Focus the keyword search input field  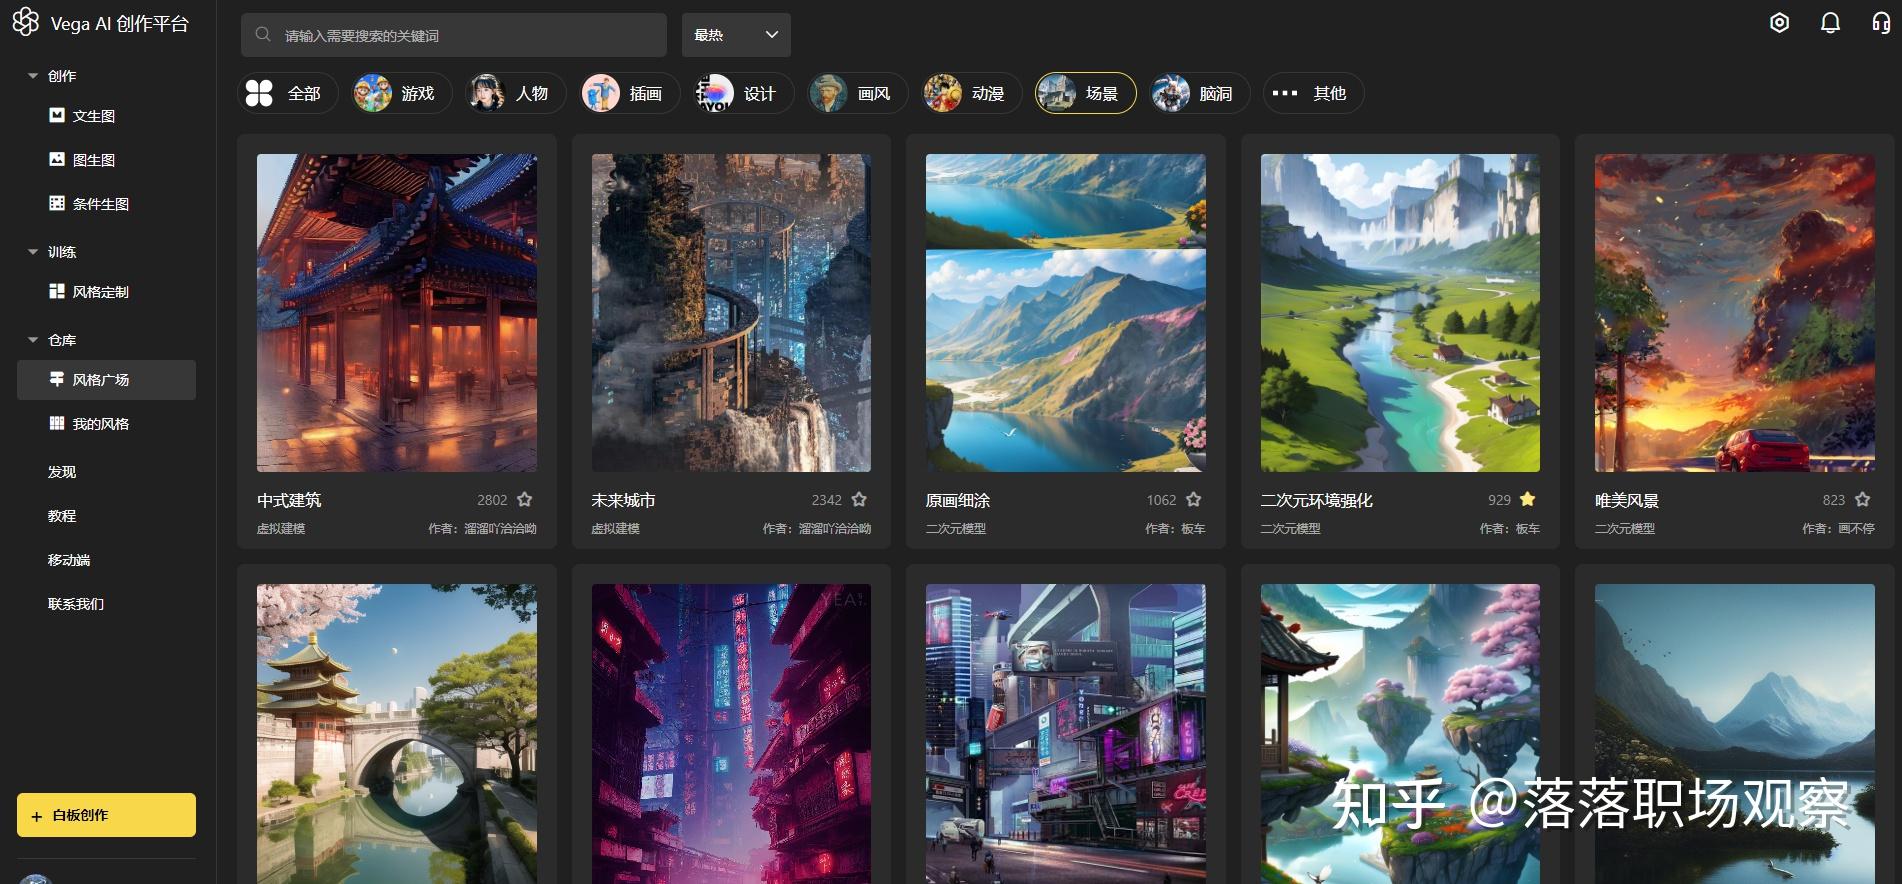point(454,35)
